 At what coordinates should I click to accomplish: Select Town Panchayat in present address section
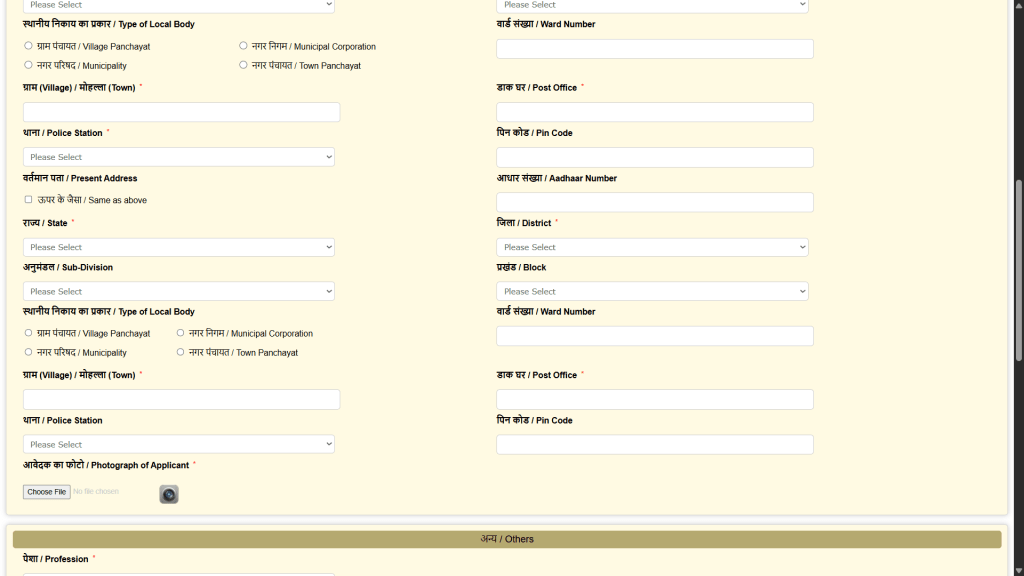click(x=180, y=352)
